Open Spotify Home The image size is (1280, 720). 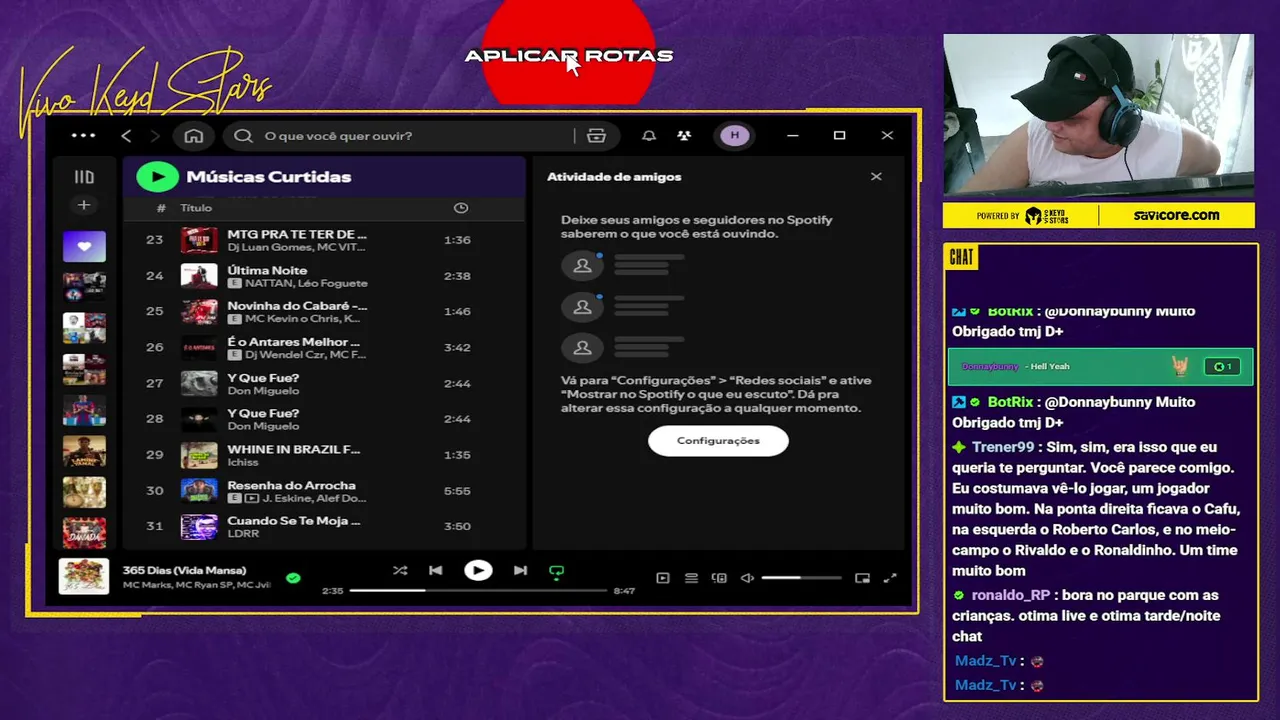coord(194,136)
